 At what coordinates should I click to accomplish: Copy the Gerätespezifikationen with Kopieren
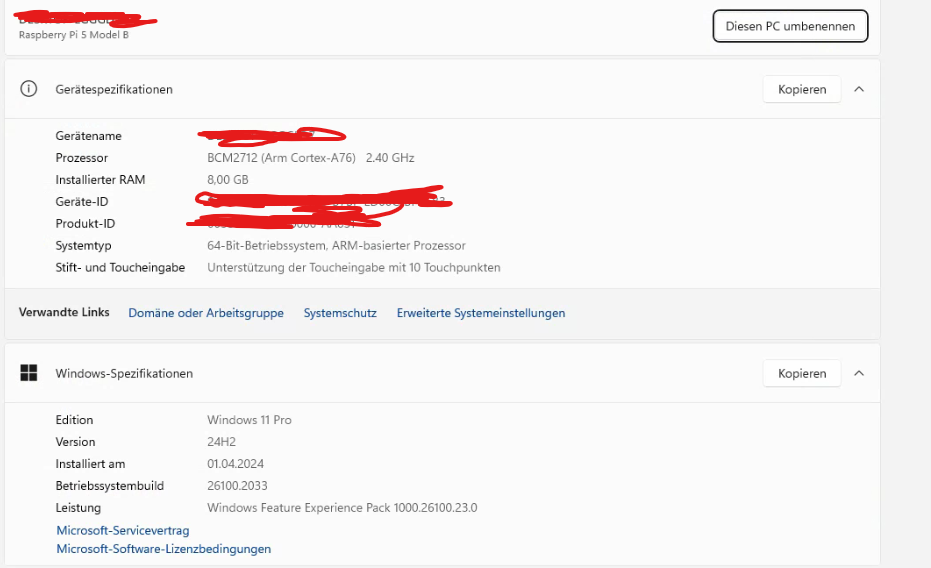(x=802, y=89)
